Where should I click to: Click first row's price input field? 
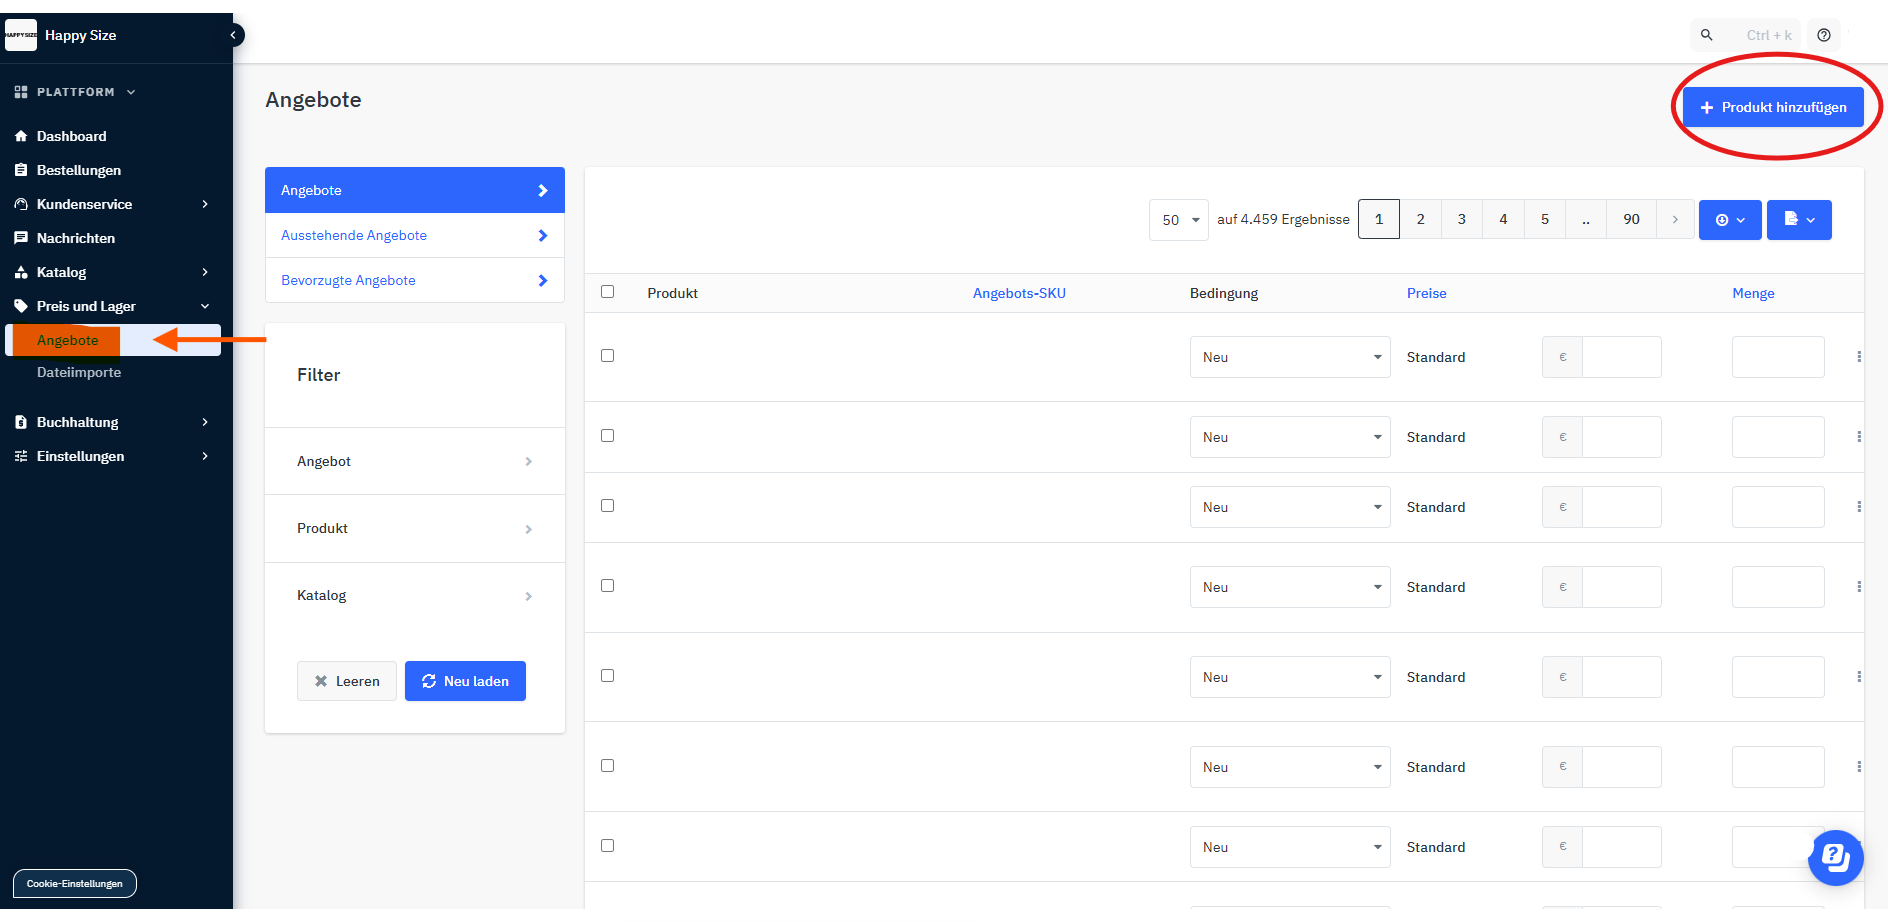click(x=1621, y=357)
